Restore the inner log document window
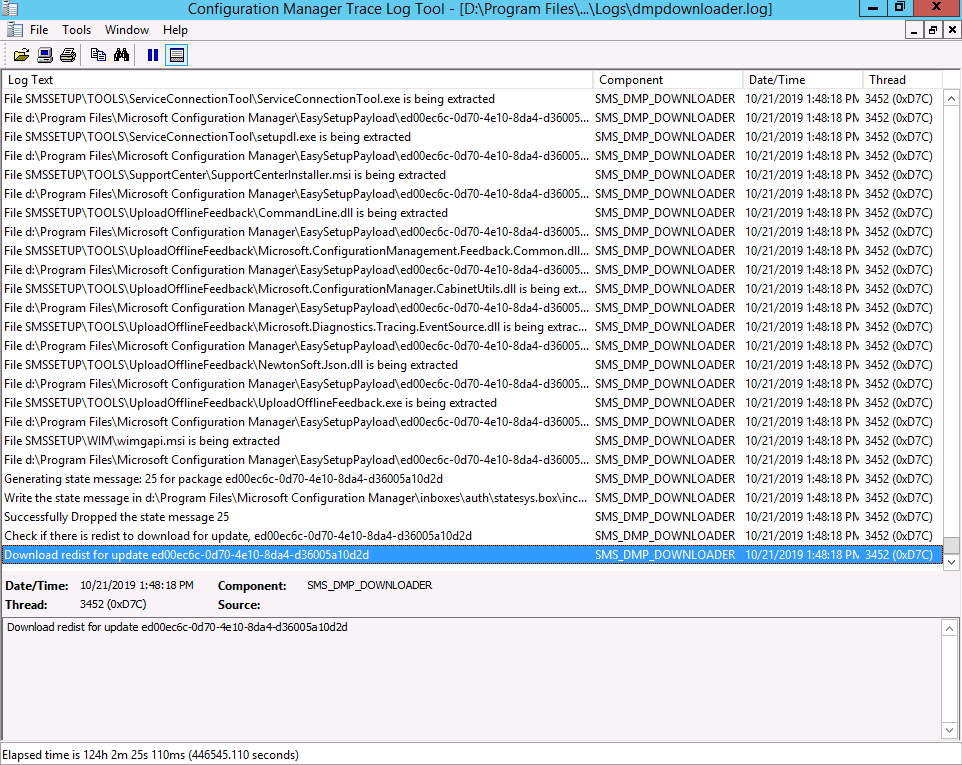962x765 pixels. point(933,29)
